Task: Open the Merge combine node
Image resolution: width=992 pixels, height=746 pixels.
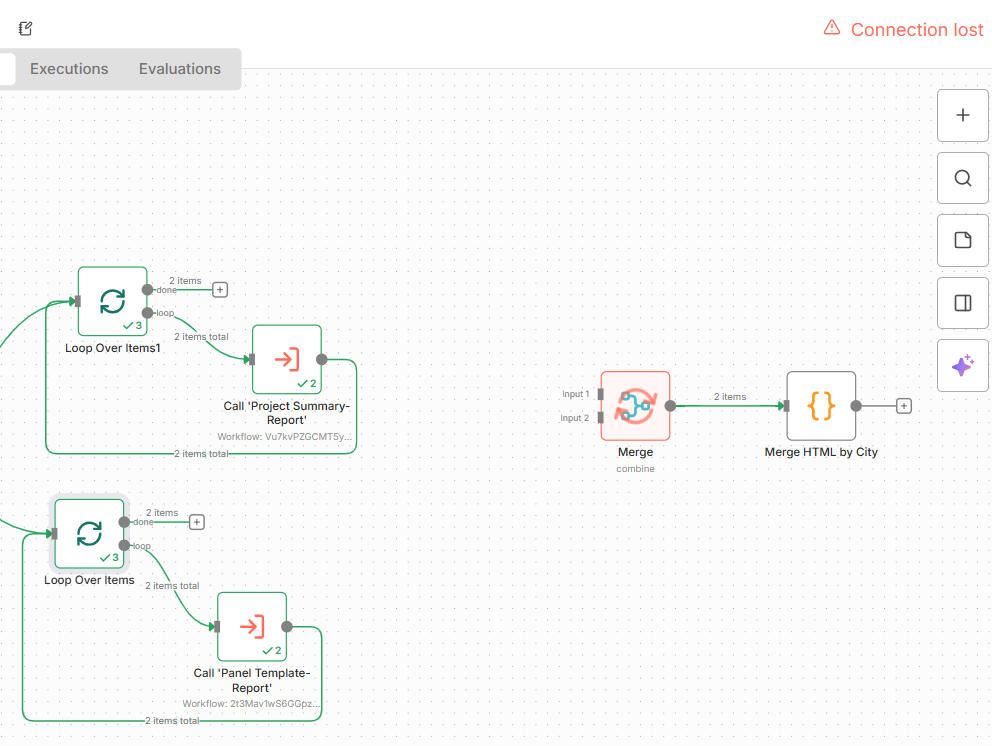Action: (x=635, y=407)
